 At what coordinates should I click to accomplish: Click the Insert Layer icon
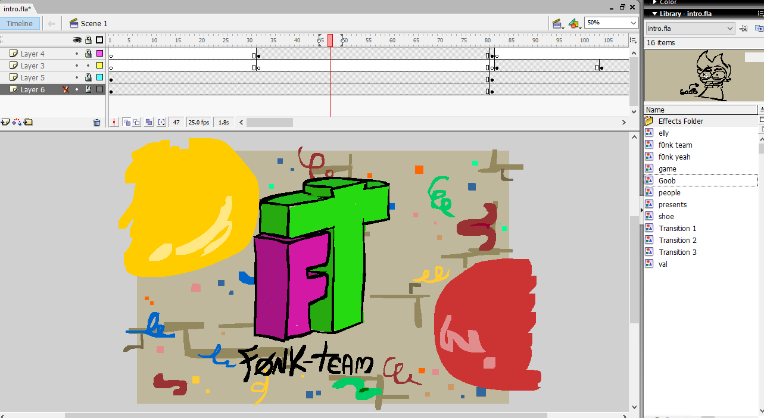[5, 122]
